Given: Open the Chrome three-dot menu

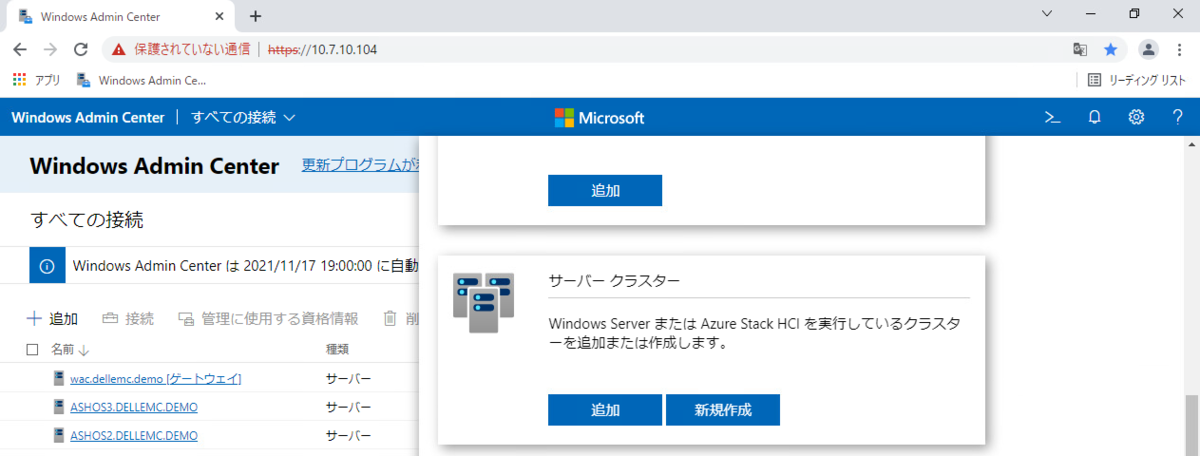Looking at the screenshot, I should coord(1180,49).
